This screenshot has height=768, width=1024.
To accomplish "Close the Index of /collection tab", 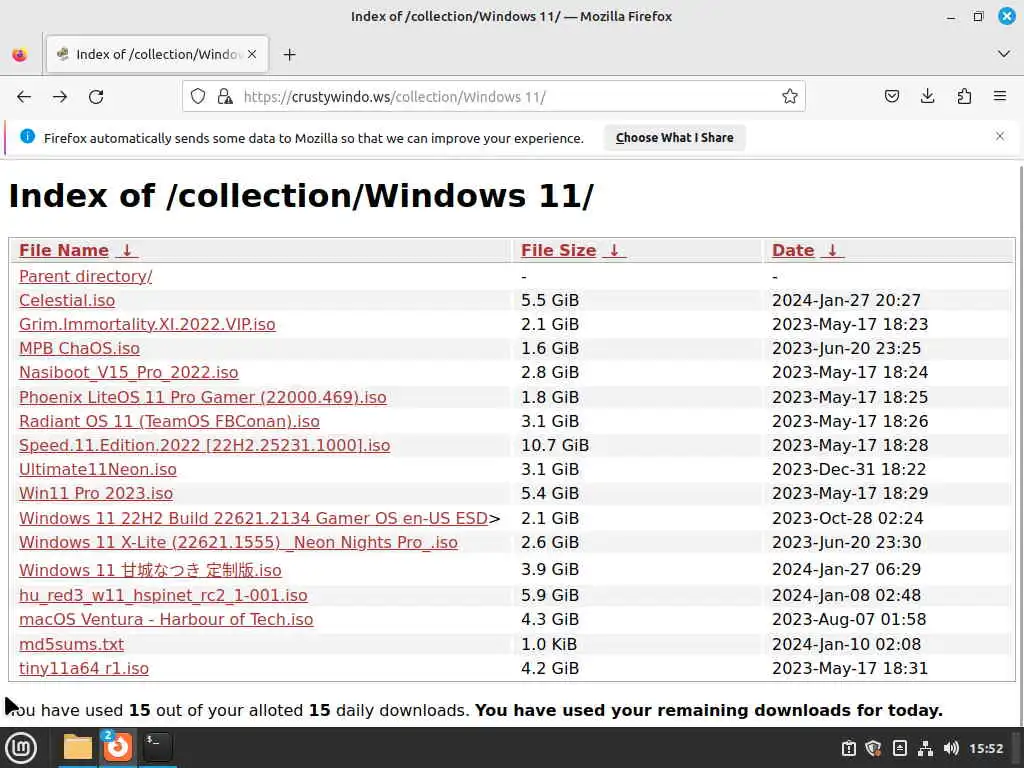I will [252, 54].
